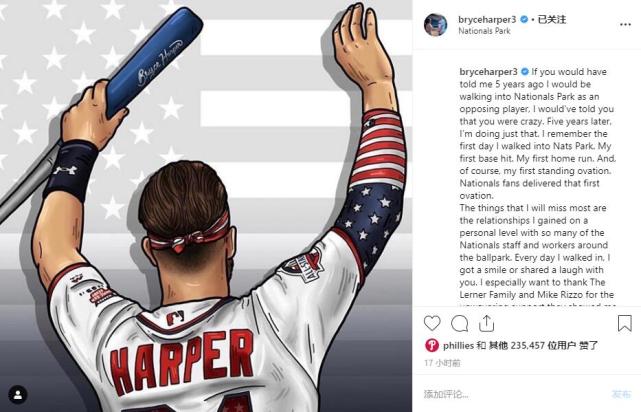
Task: Click the Harper illustration image
Action: pos(206,206)
